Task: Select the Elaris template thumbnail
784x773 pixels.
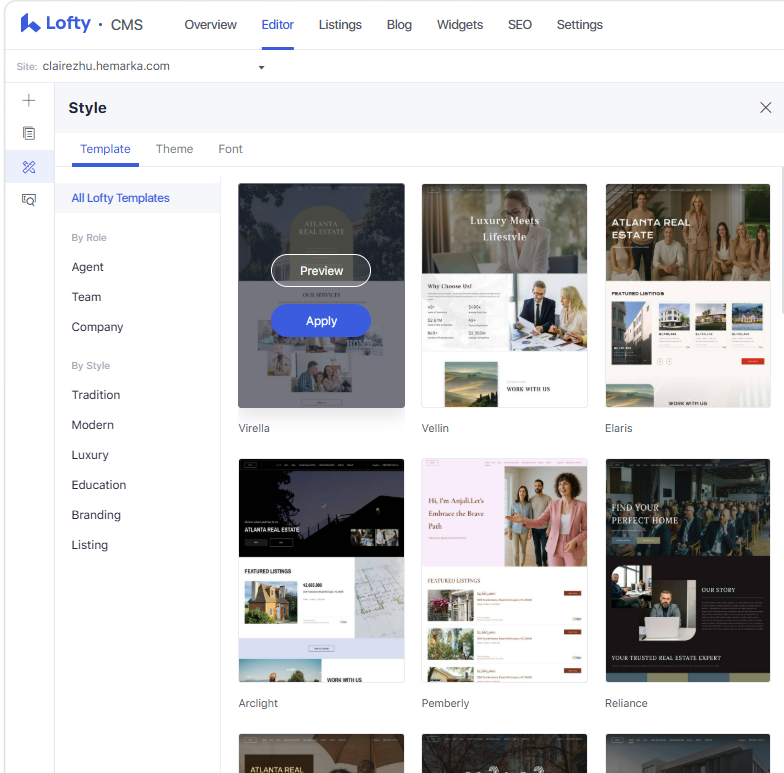Action: point(688,296)
